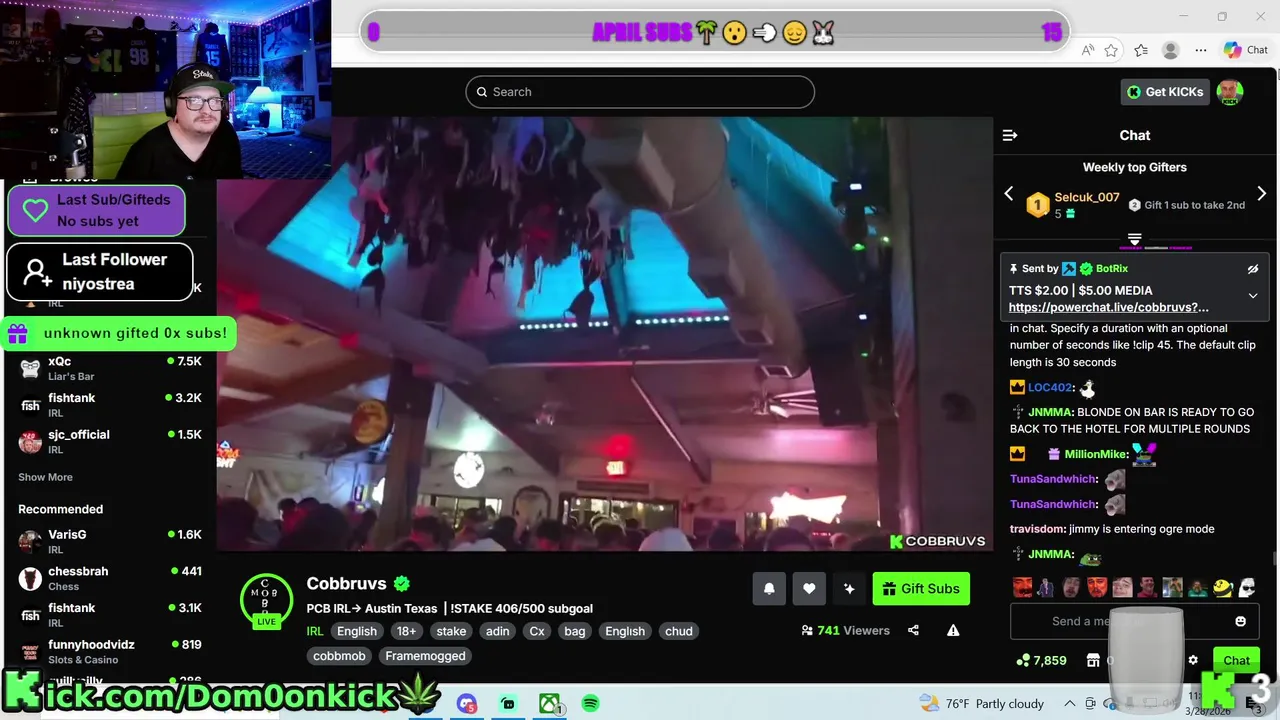Open the emoji picker in the chat box
Screen dimensions: 1280x720
pos(1240,621)
